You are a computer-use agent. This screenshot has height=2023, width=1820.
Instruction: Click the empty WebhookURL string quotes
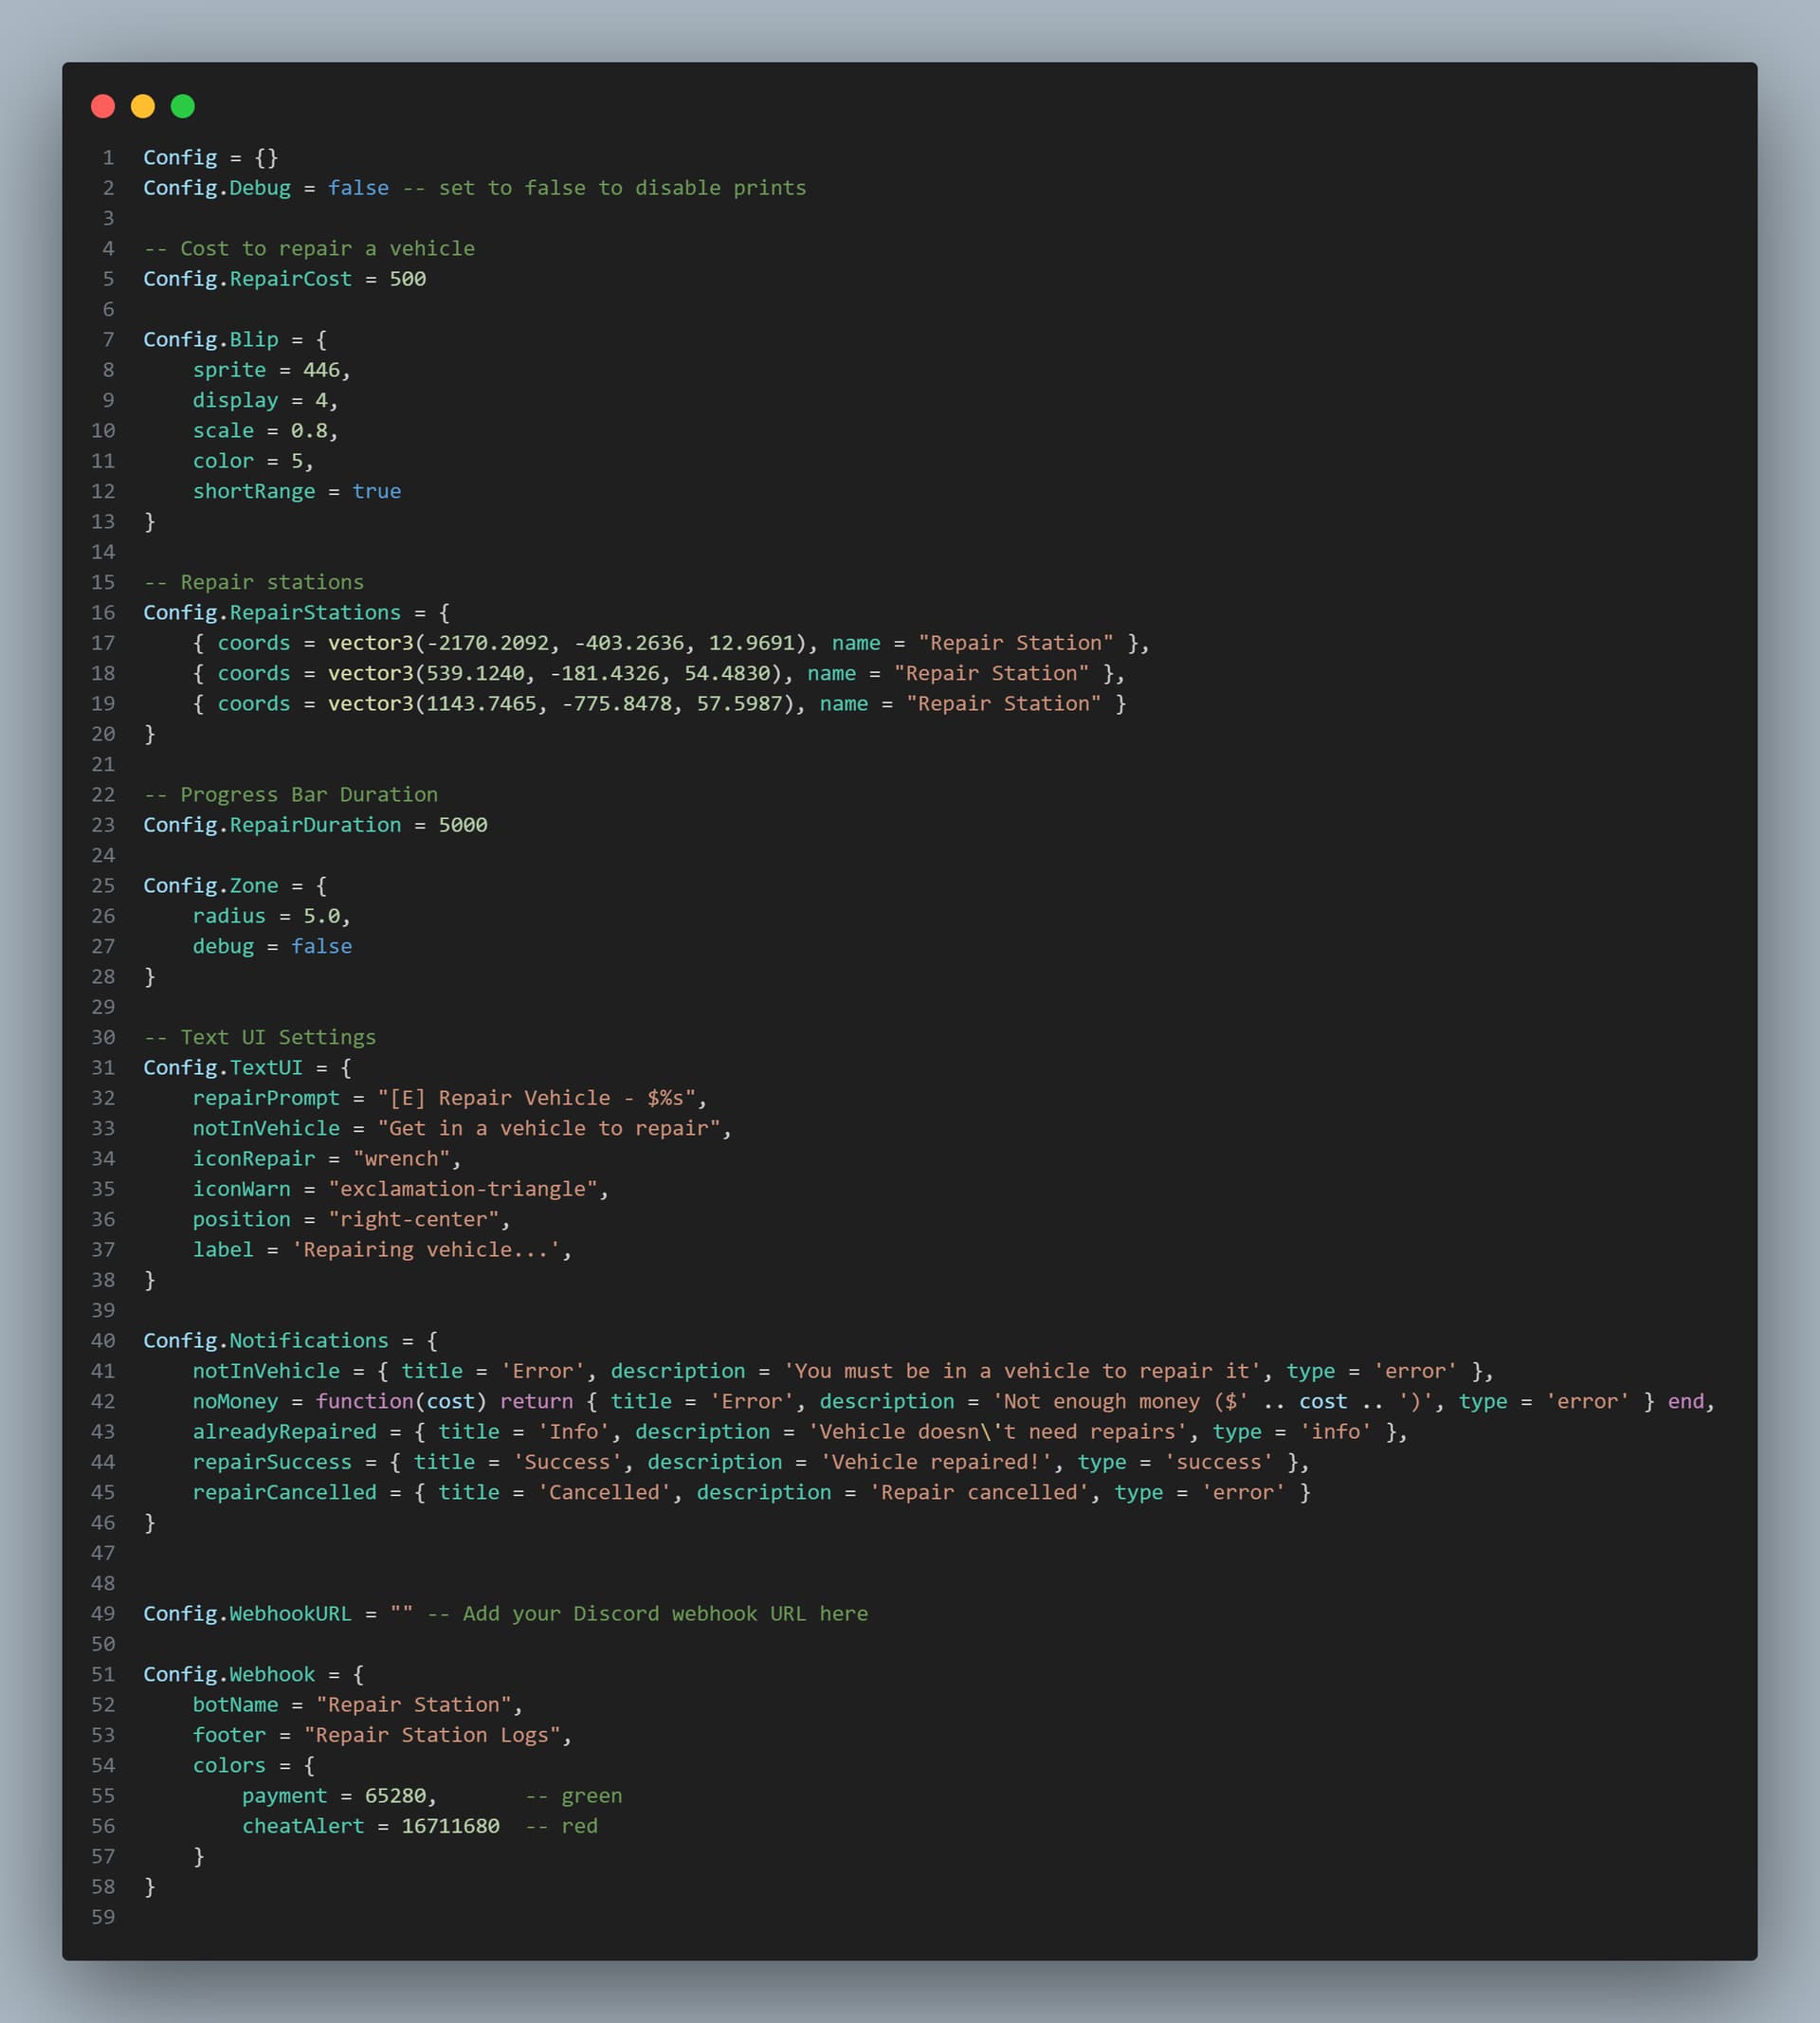point(401,1613)
